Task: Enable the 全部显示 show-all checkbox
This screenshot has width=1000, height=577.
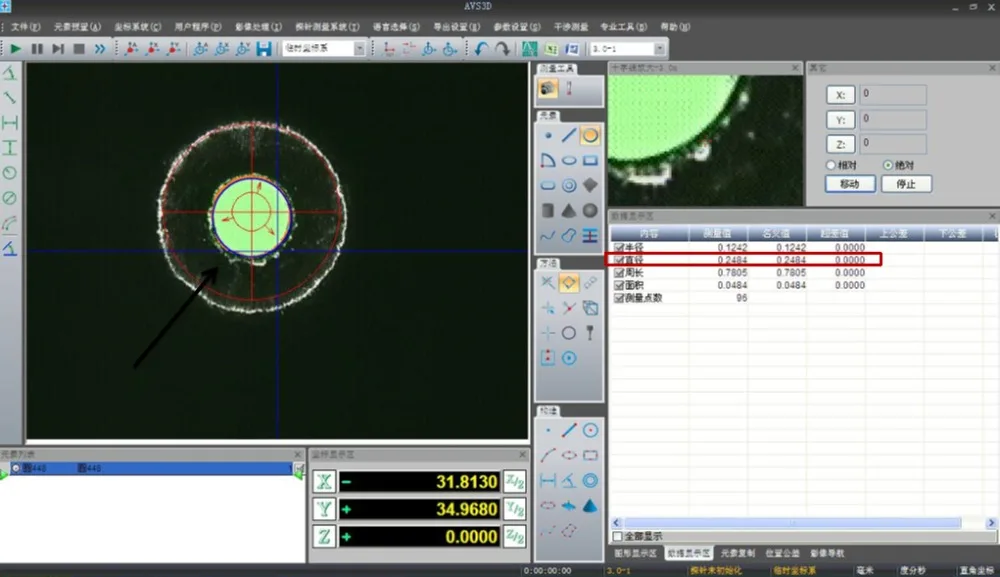Action: [x=617, y=536]
